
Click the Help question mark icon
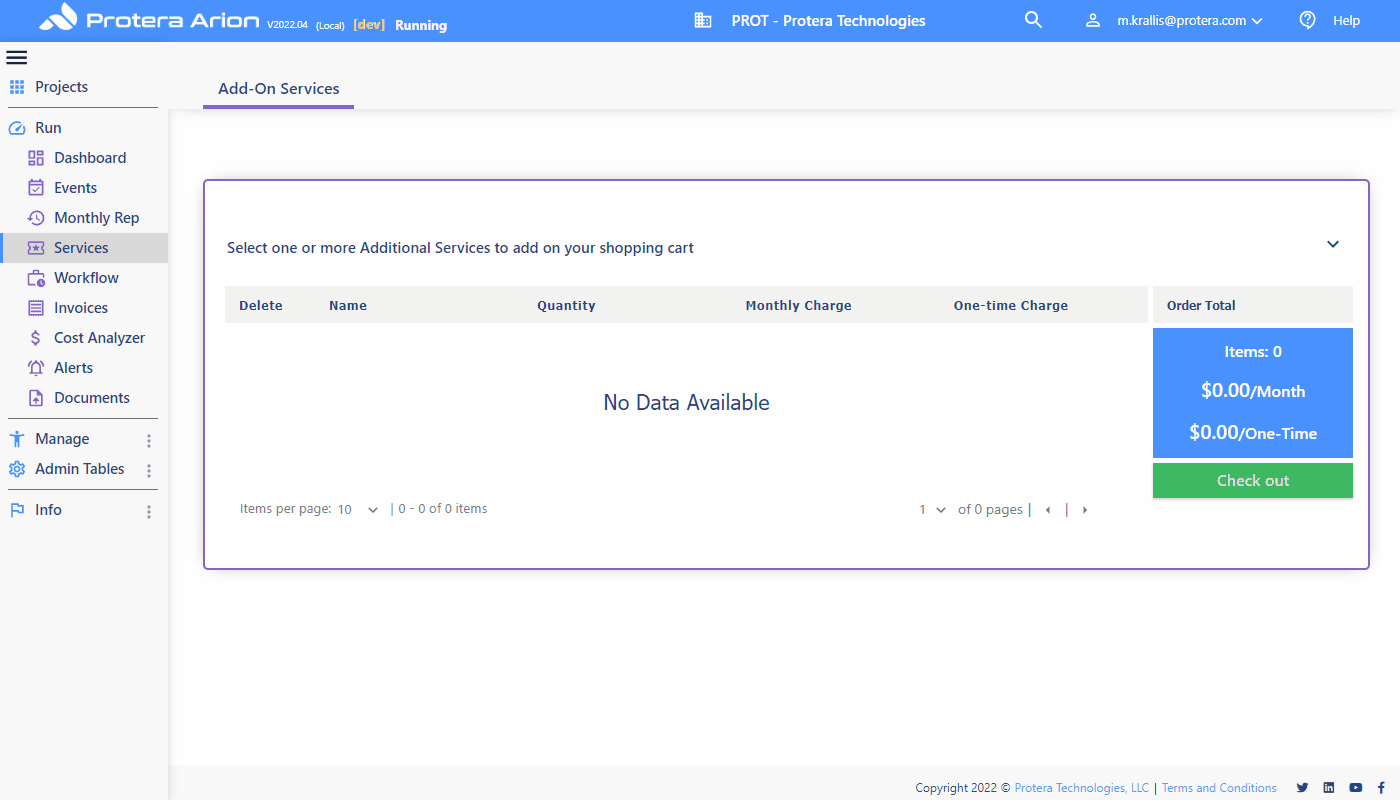click(x=1307, y=20)
